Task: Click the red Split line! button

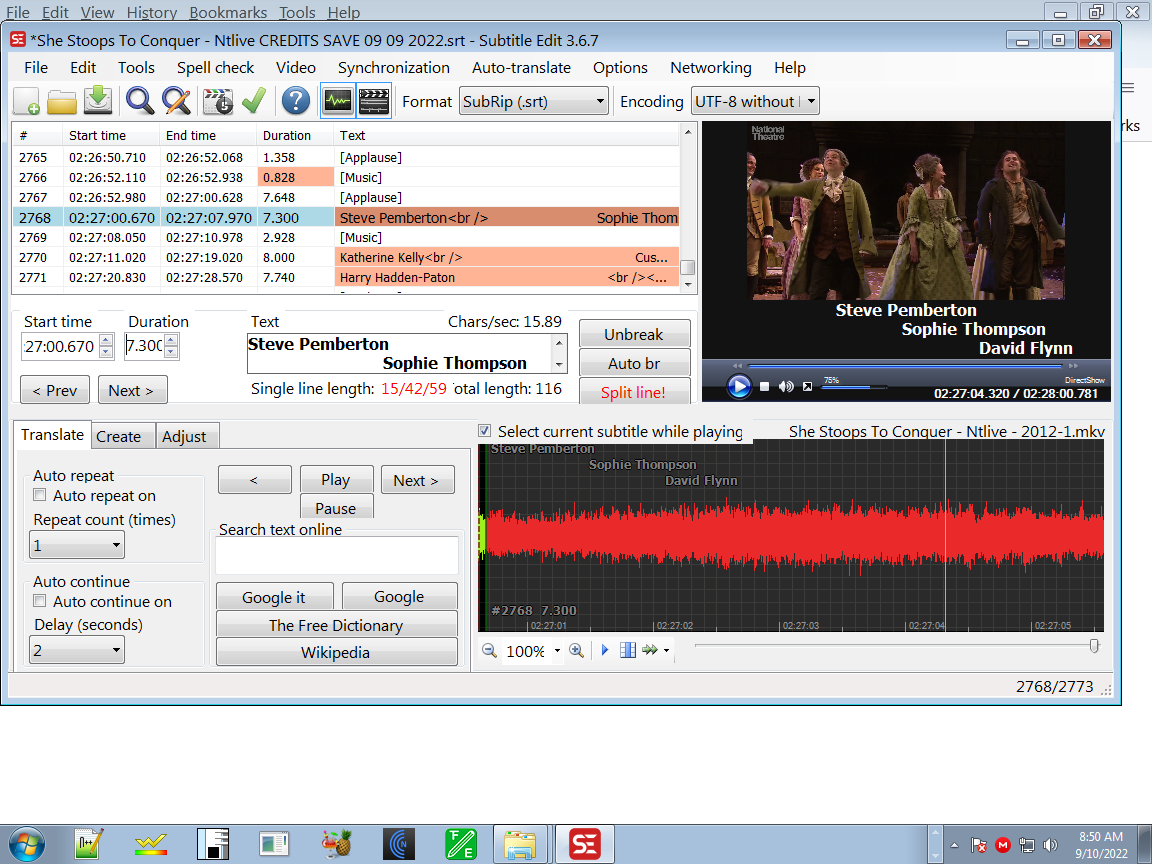Action: [634, 392]
